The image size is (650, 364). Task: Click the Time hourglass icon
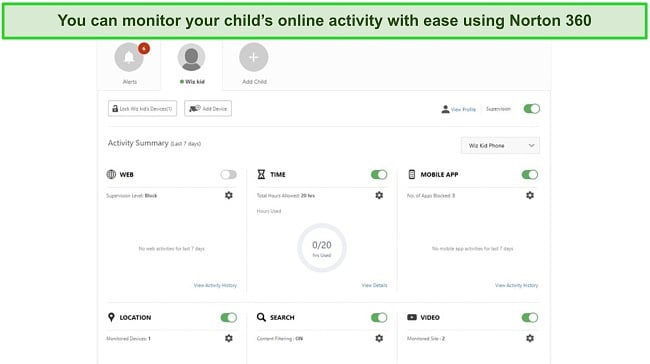tap(261, 174)
